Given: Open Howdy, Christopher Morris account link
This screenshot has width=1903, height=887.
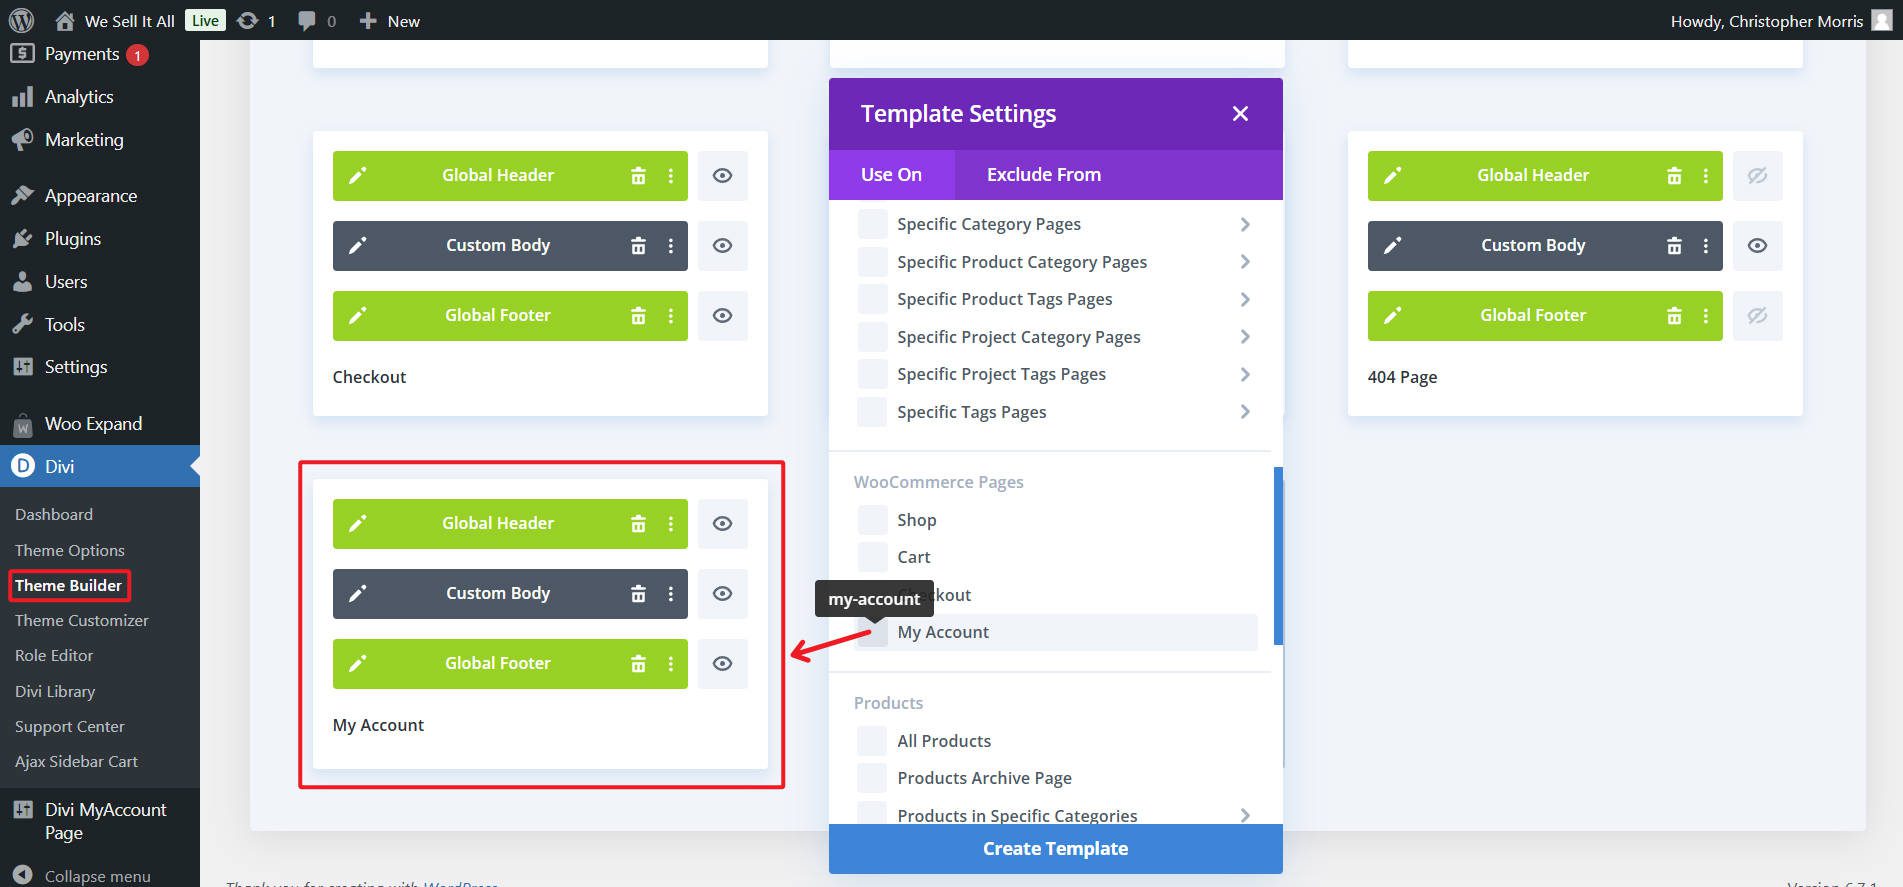Looking at the screenshot, I should click(1781, 21).
